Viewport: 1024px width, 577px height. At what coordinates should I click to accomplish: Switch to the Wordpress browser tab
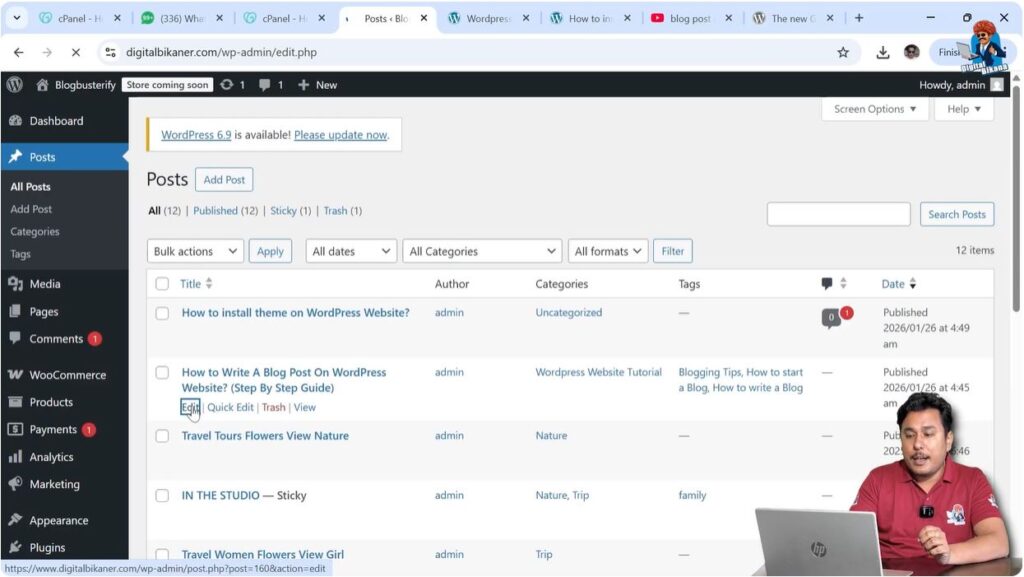pos(489,17)
